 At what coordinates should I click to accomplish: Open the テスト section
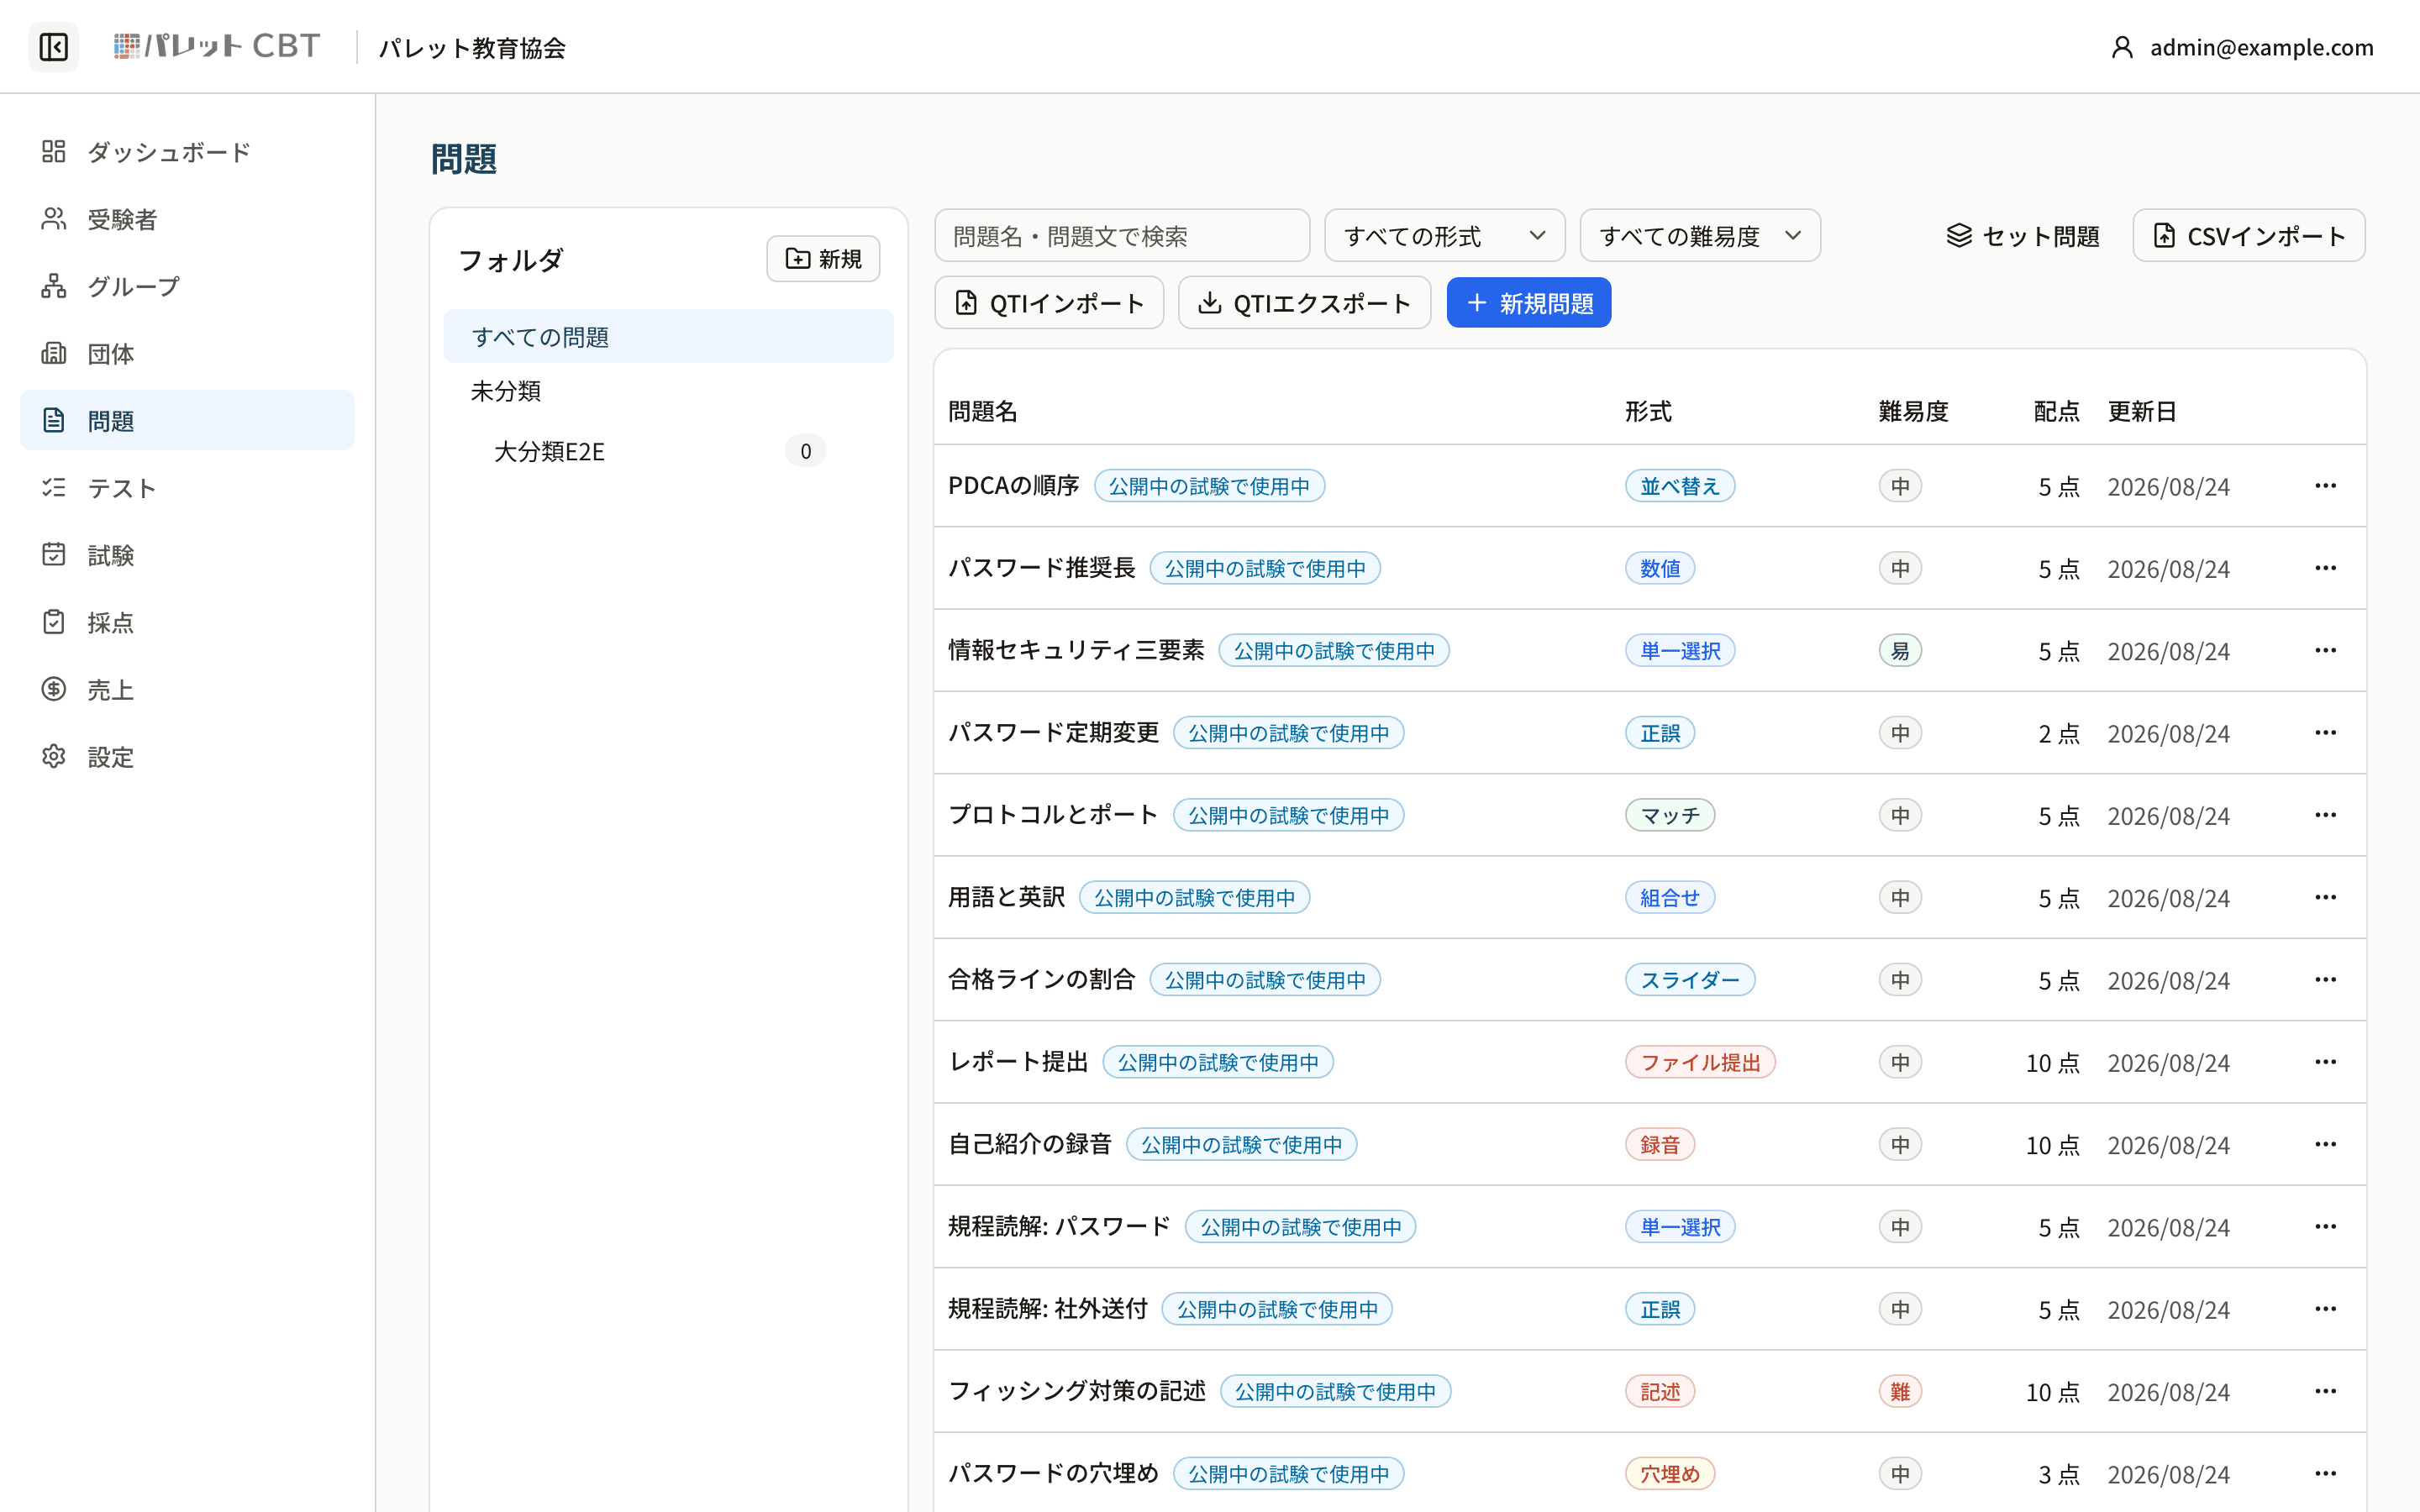pyautogui.click(x=187, y=487)
